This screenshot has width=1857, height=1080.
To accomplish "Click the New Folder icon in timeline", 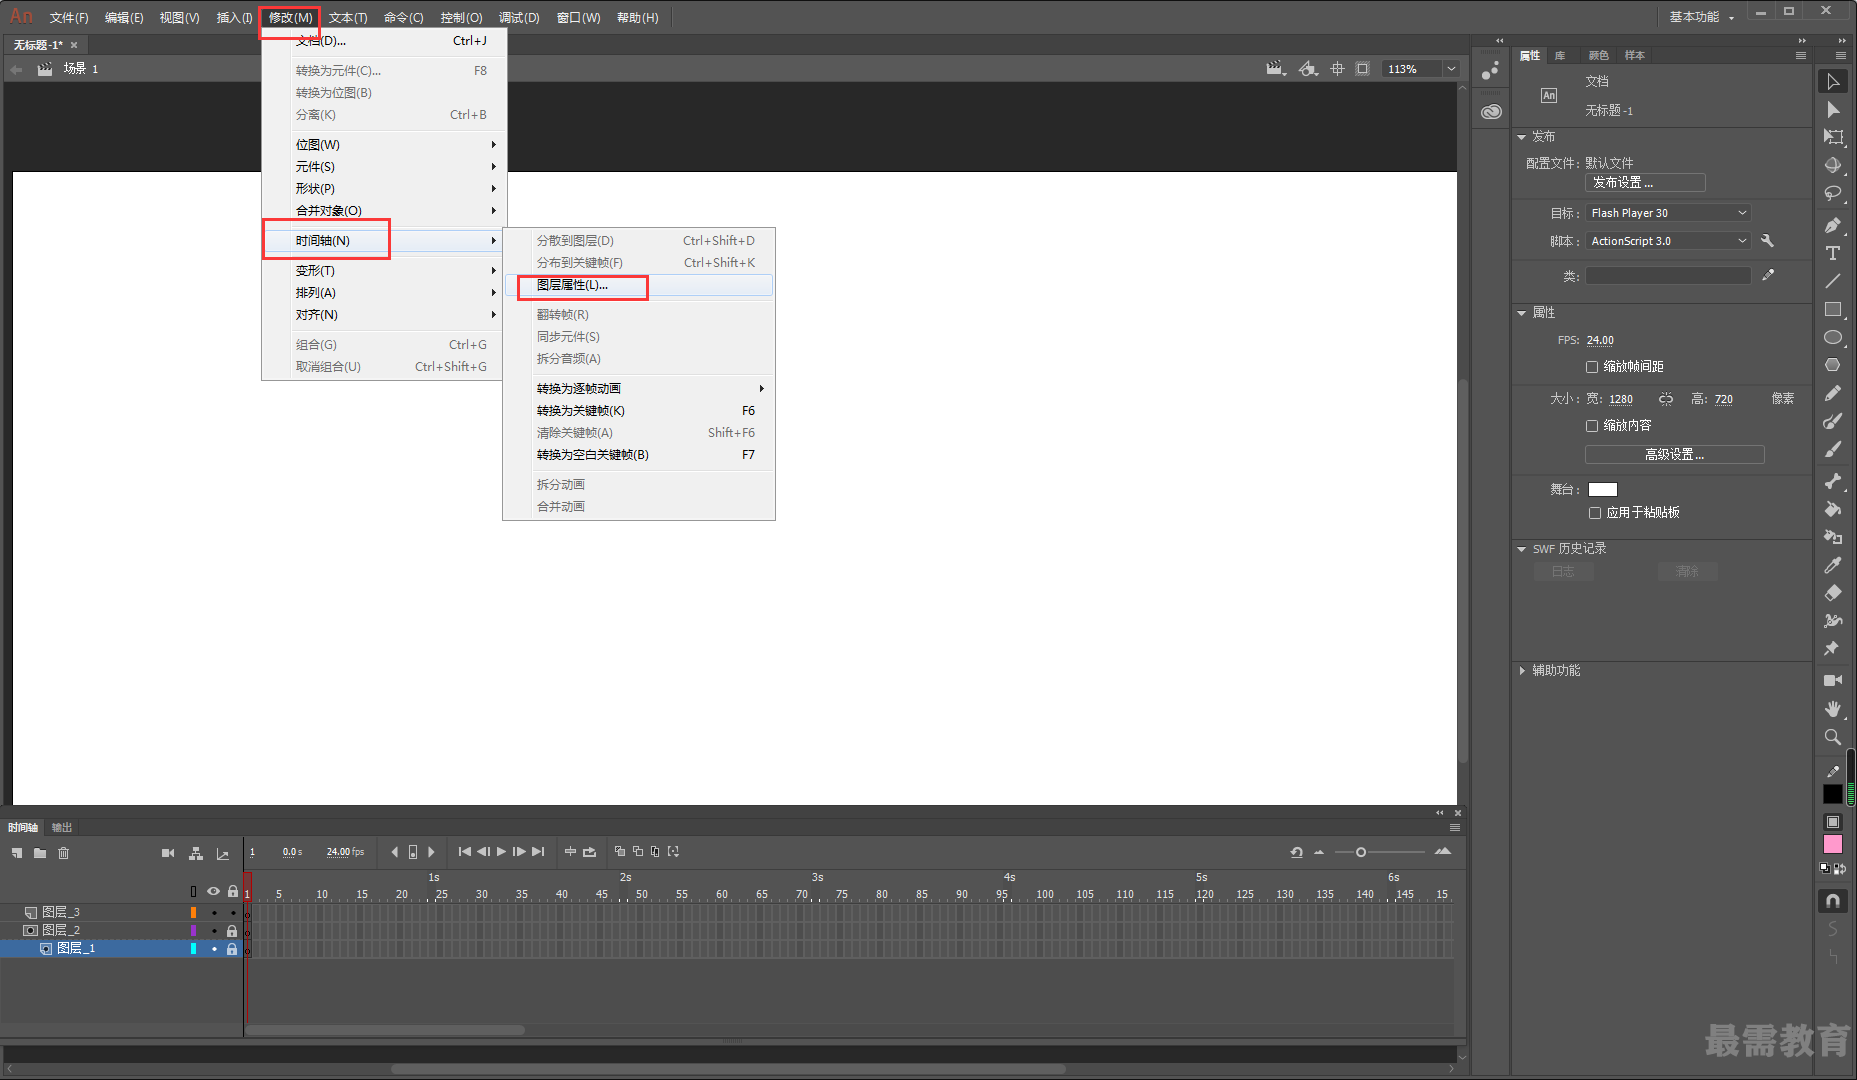I will coord(40,853).
